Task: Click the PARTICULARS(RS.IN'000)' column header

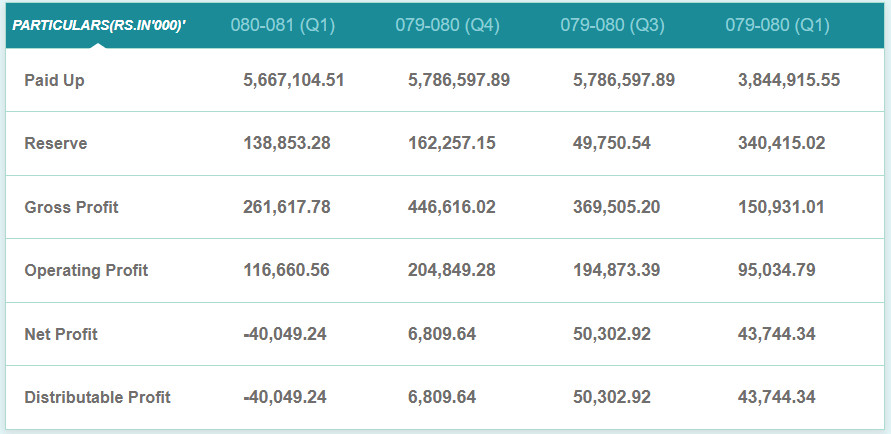Action: 100,25
